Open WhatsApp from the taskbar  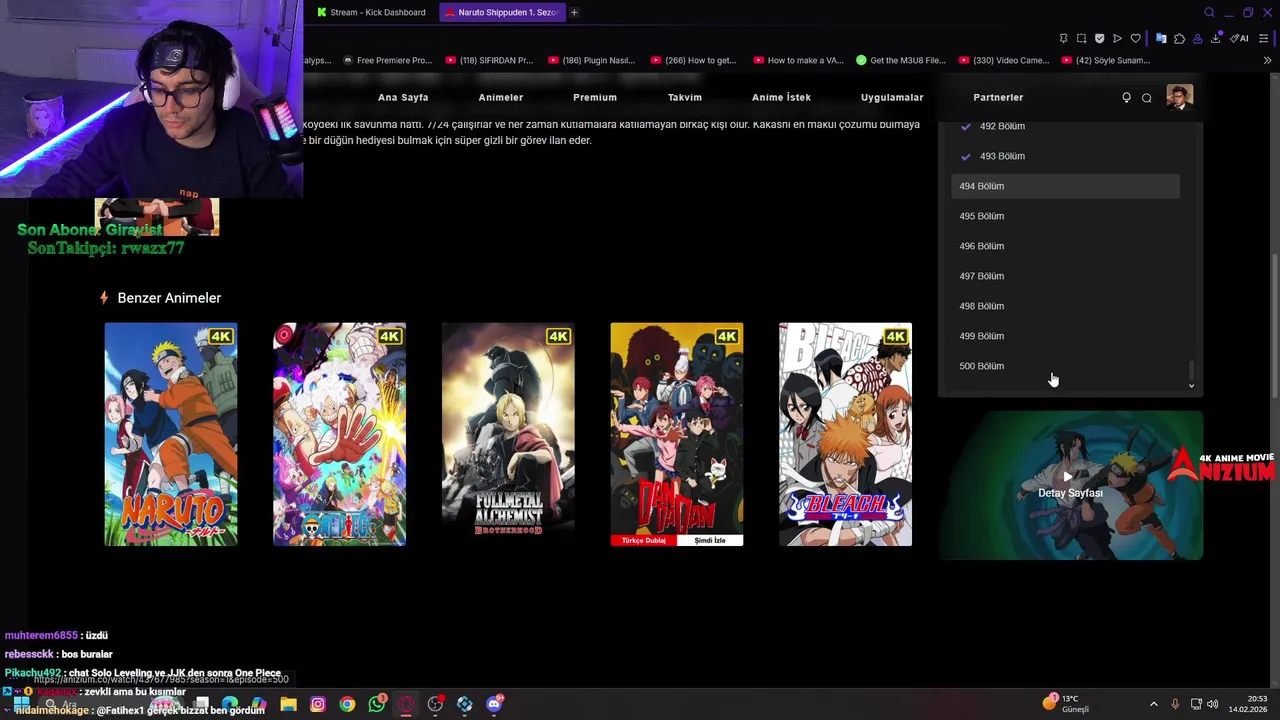pyautogui.click(x=376, y=704)
